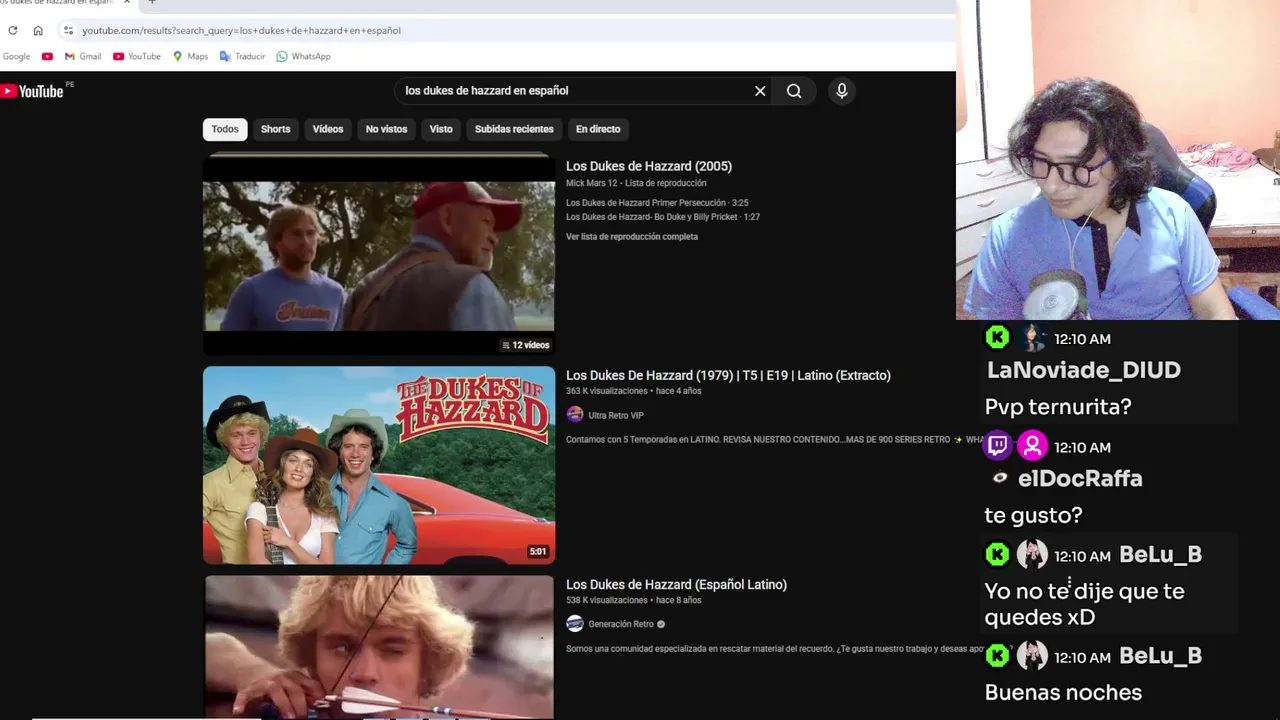The height and width of the screenshot is (720, 1280).
Task: Open title Los Dukes de Hazzard (Español Latino)
Action: pyautogui.click(x=676, y=584)
